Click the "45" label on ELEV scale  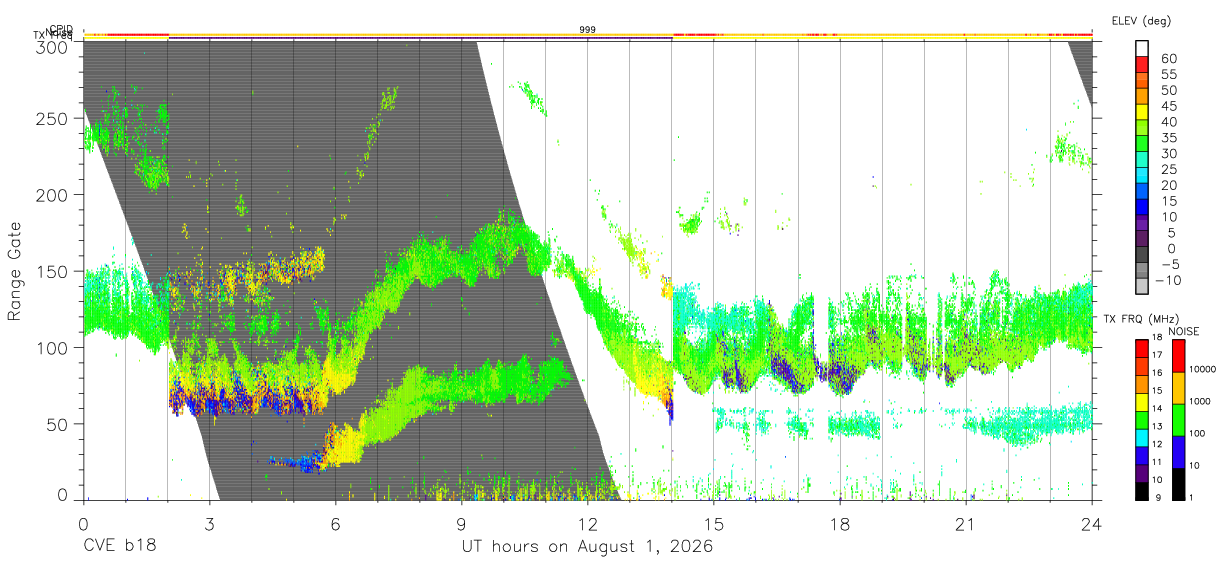1168,106
